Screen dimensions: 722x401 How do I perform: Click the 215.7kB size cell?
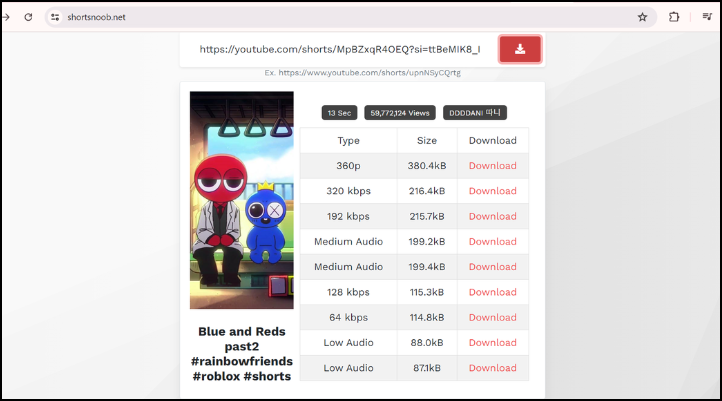pos(427,216)
